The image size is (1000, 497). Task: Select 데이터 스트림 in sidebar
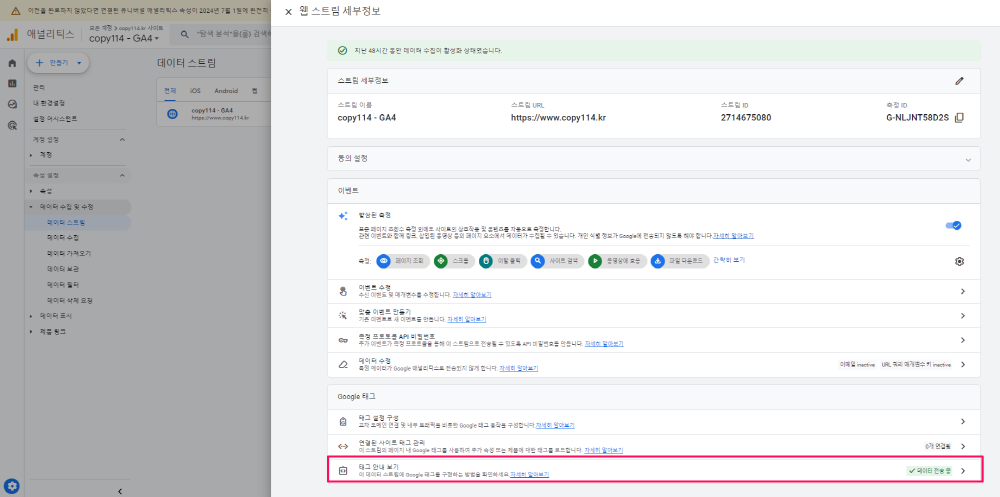66,223
